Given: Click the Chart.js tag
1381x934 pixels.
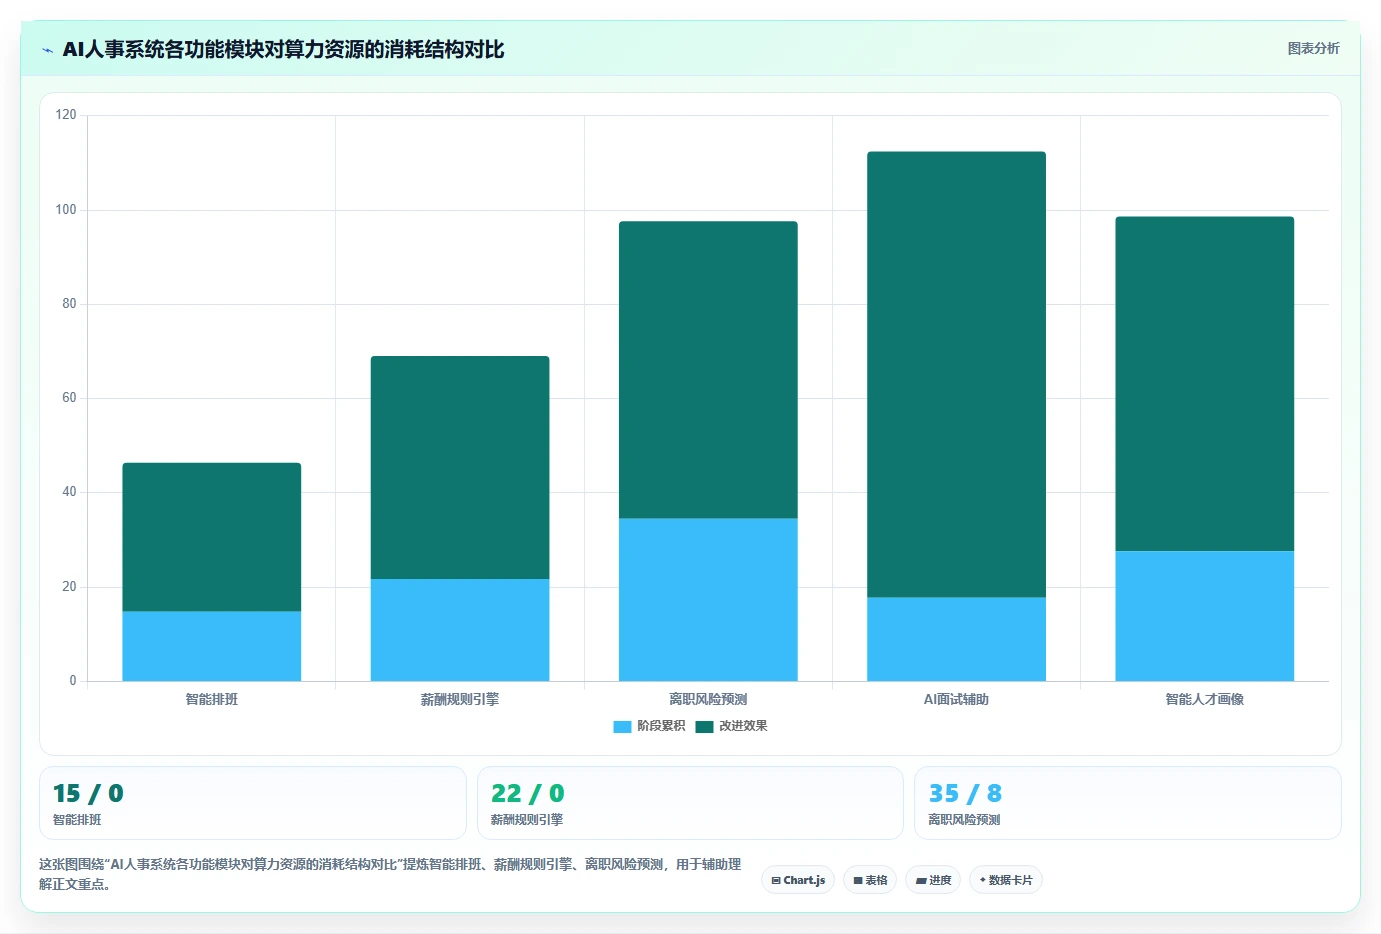Looking at the screenshot, I should pos(798,880).
